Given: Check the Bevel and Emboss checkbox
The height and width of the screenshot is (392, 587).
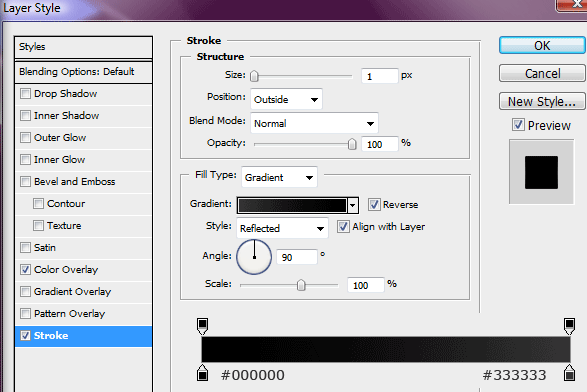Looking at the screenshot, I should [25, 182].
